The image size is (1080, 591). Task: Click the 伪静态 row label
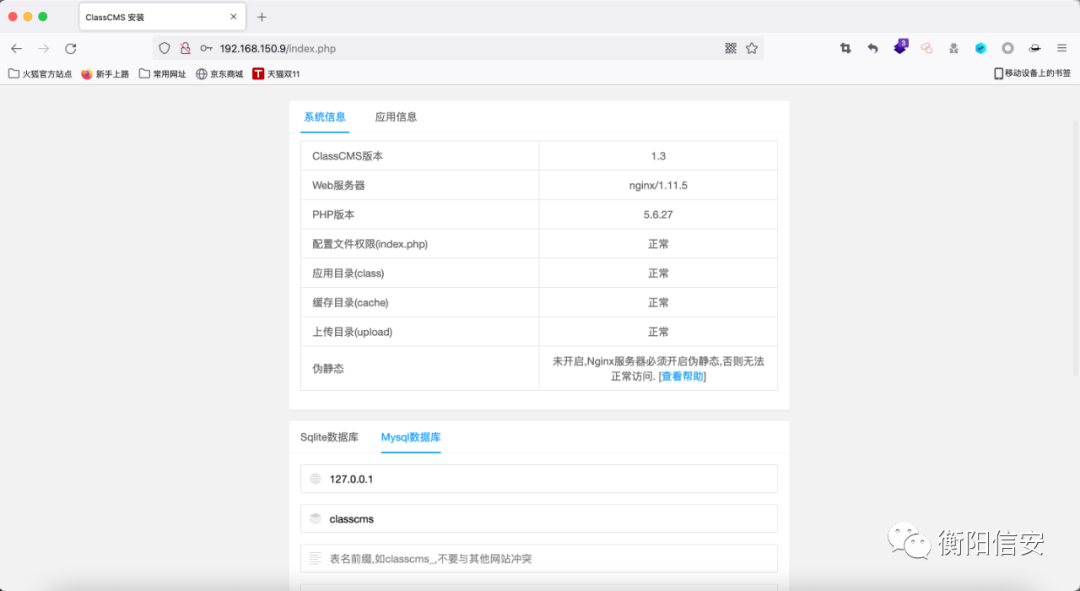pos(328,369)
